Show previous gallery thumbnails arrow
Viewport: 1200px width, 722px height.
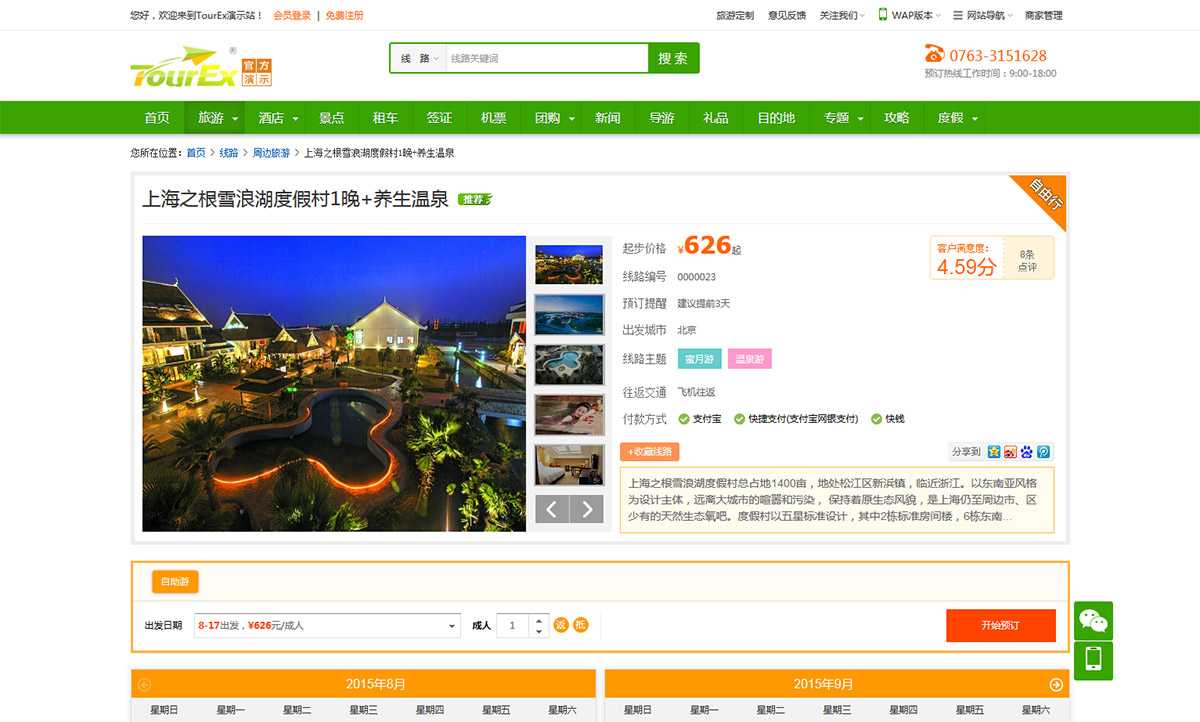[552, 508]
